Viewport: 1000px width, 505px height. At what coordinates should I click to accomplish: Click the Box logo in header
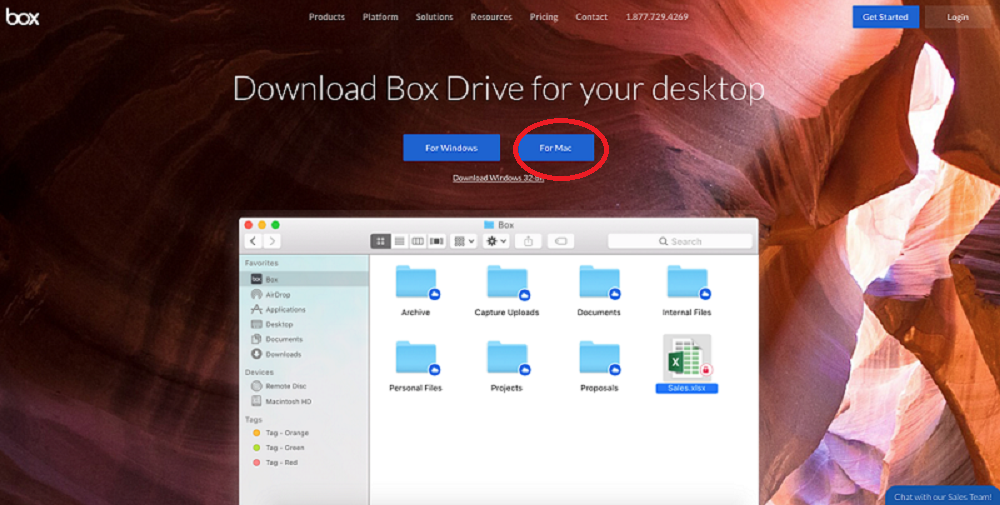(22, 17)
